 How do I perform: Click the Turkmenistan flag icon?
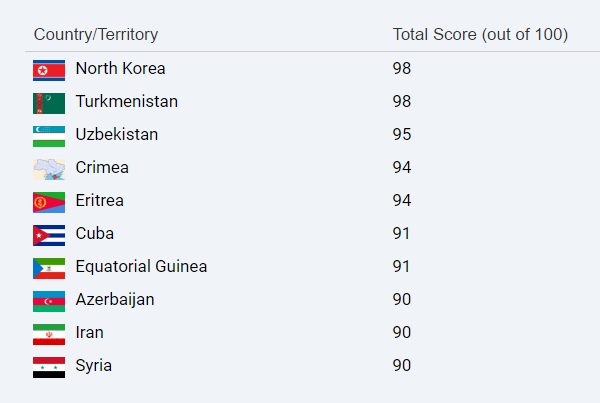49,103
